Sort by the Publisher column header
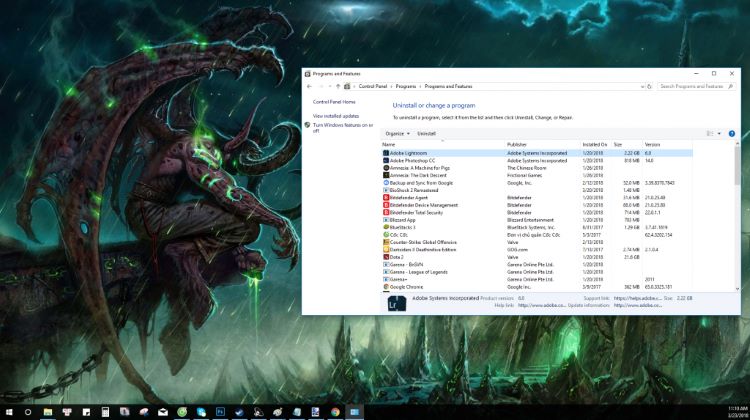 click(x=542, y=144)
